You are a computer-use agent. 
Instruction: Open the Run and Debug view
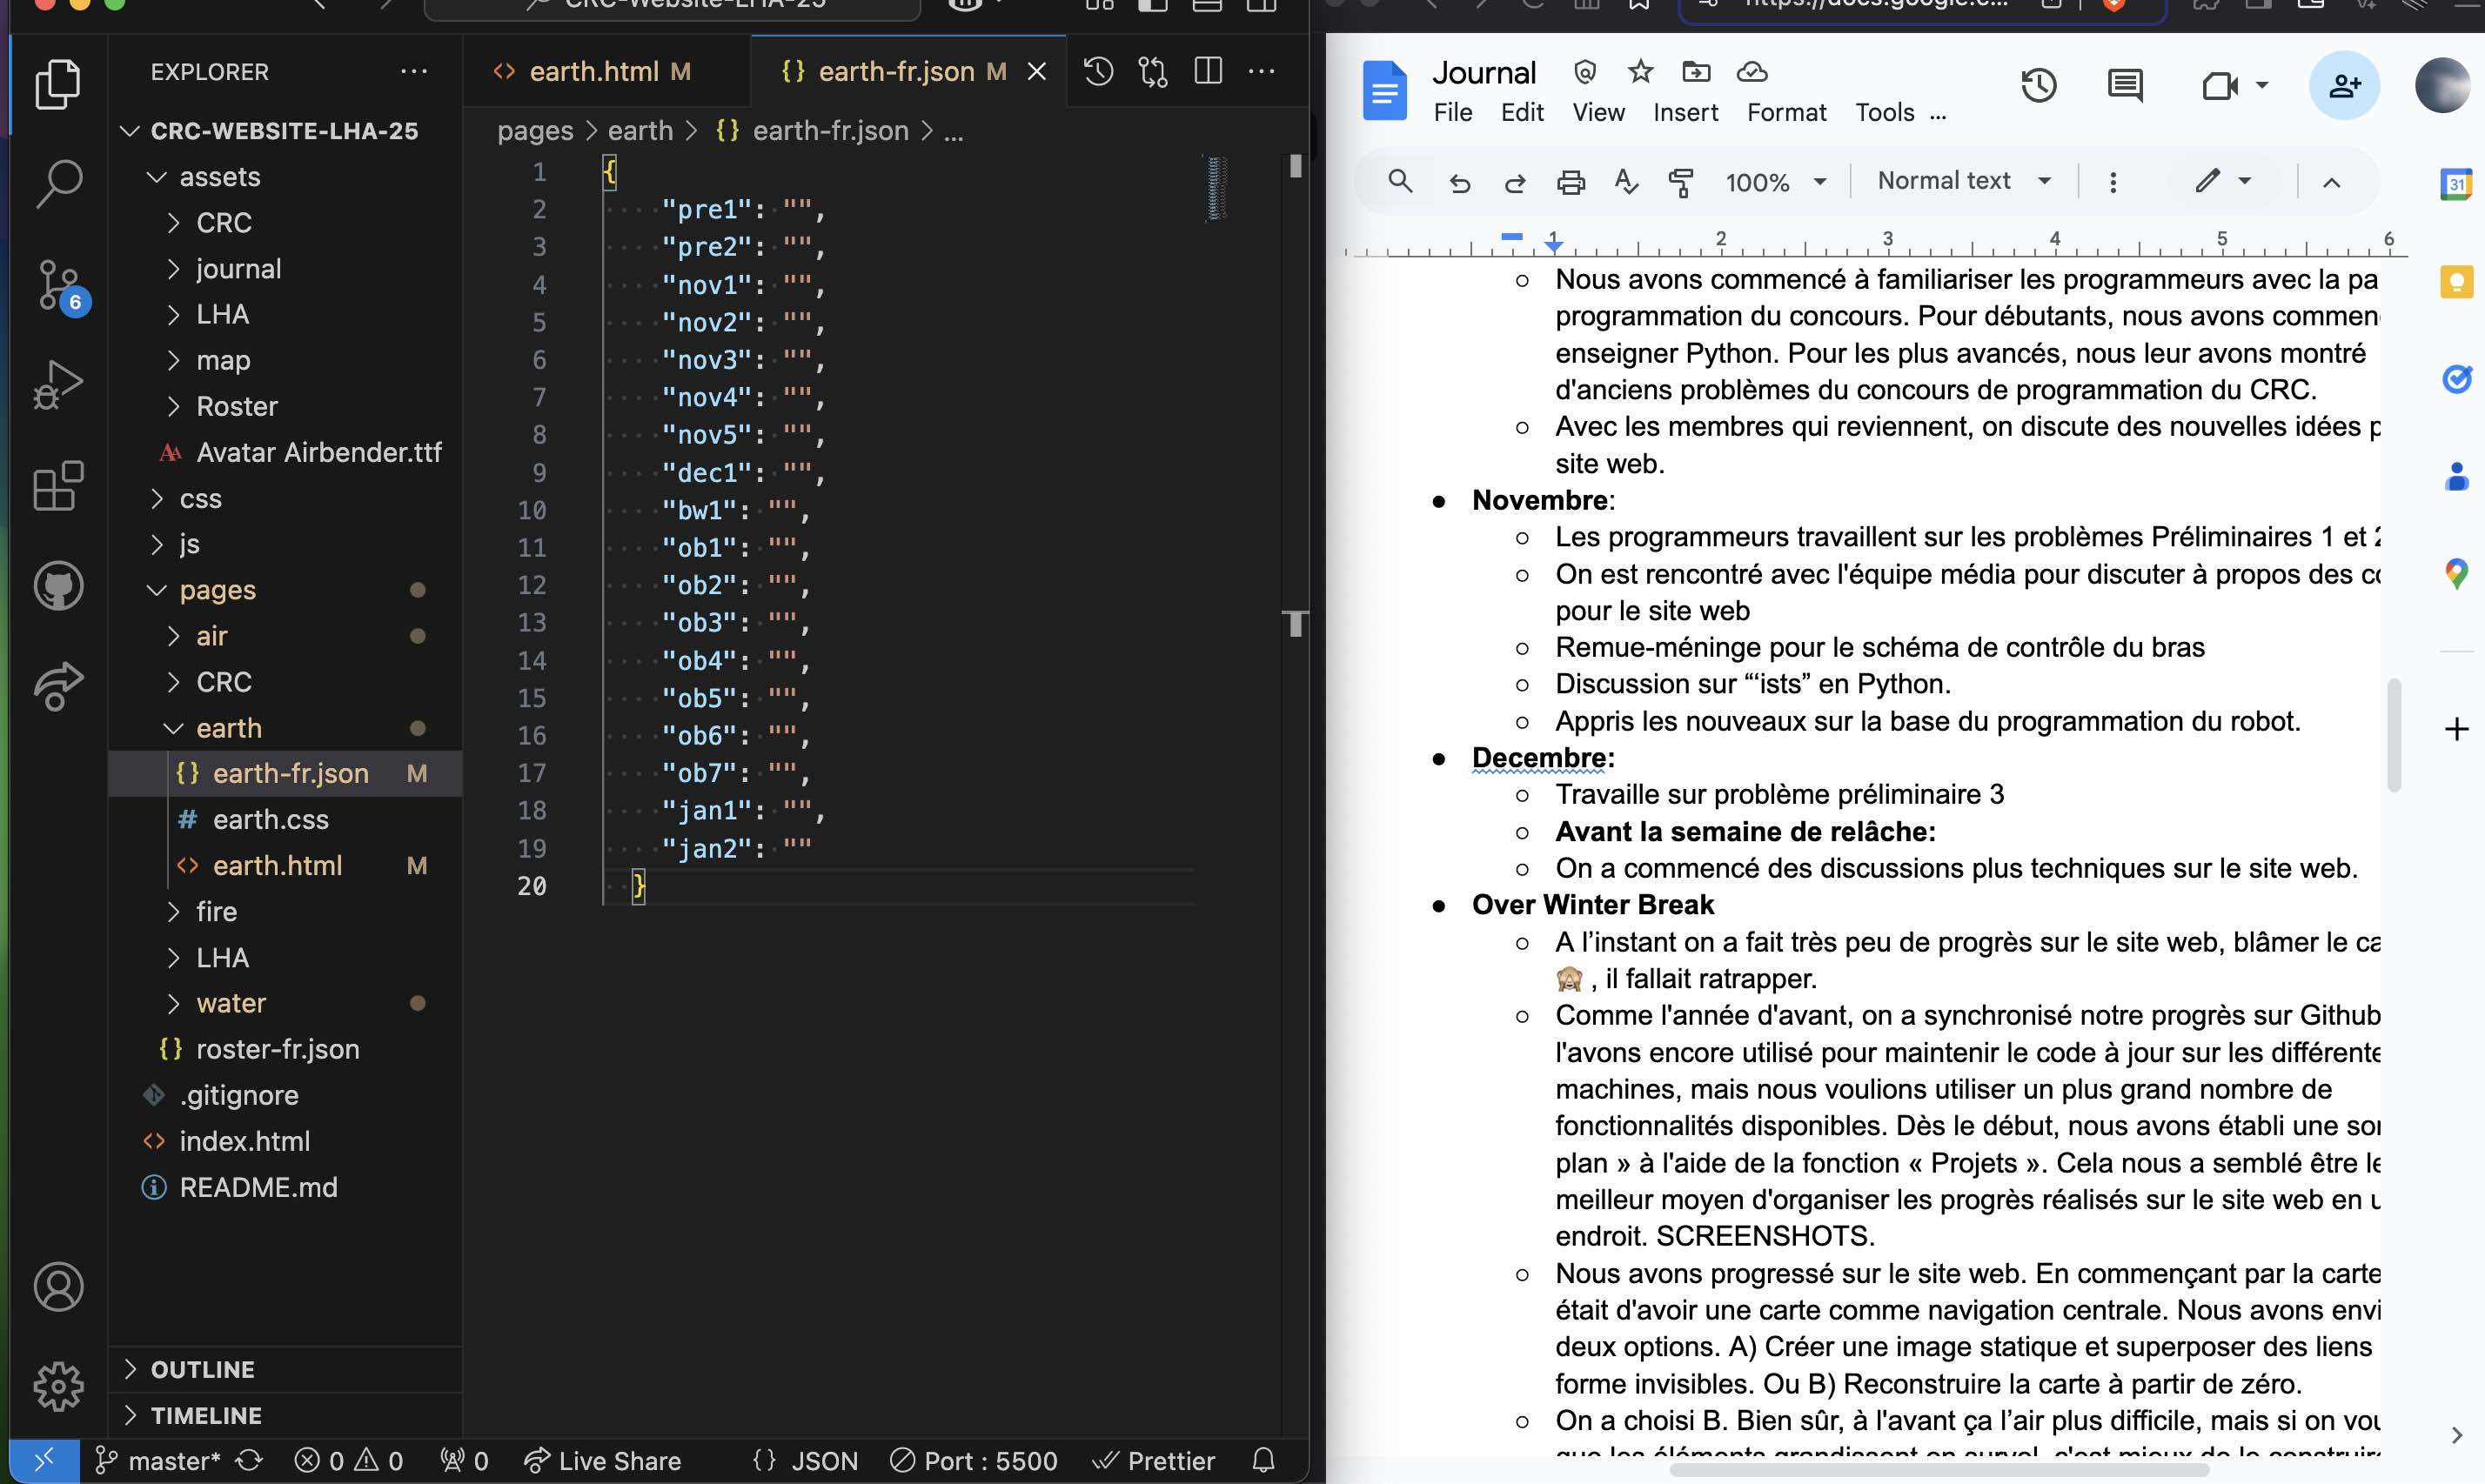58,384
